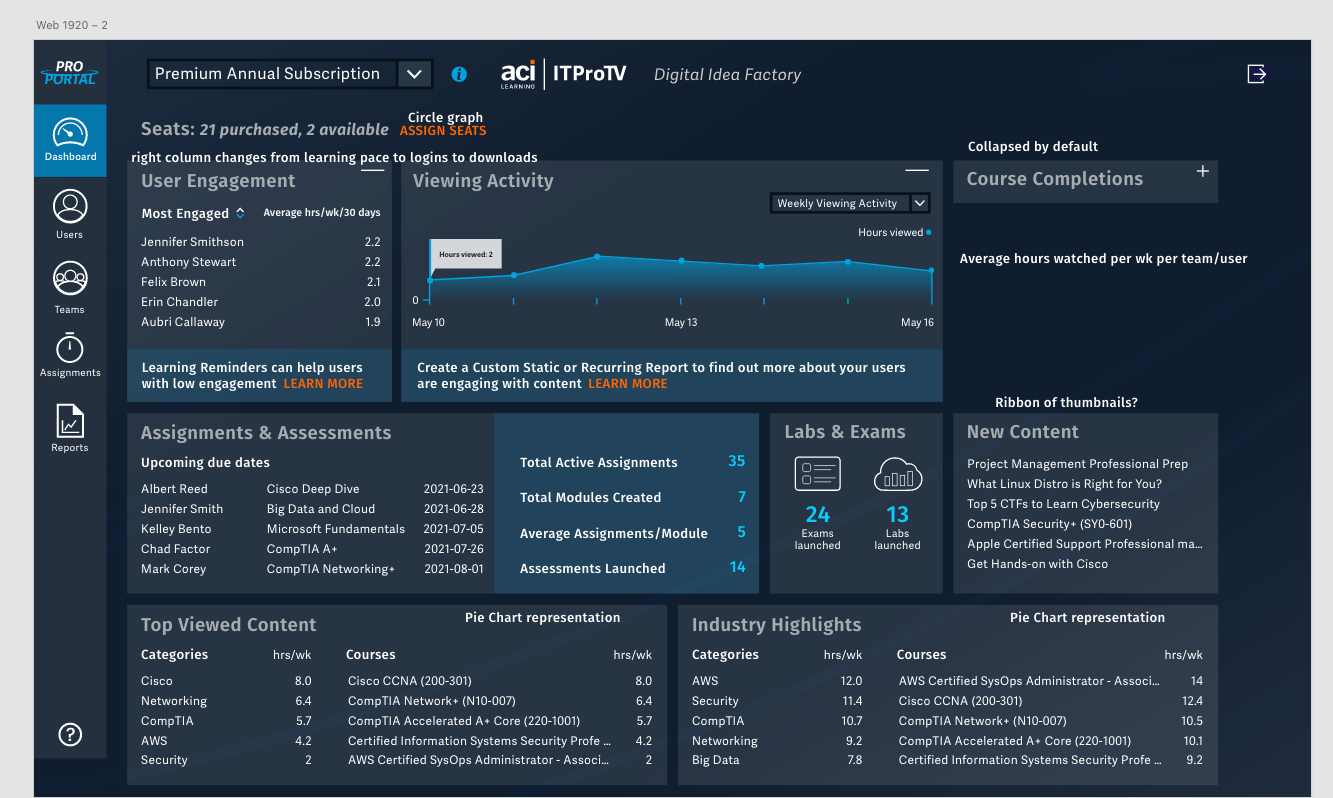
Task: Select the Reports menu label
Action: [70, 448]
